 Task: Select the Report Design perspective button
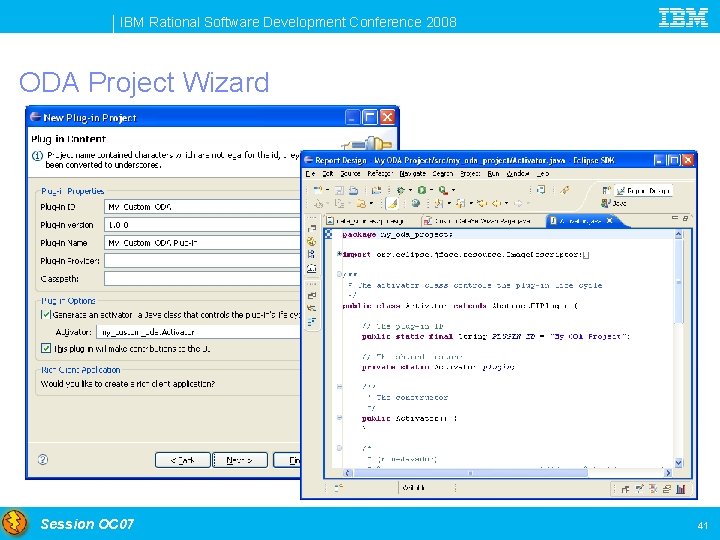(x=644, y=190)
